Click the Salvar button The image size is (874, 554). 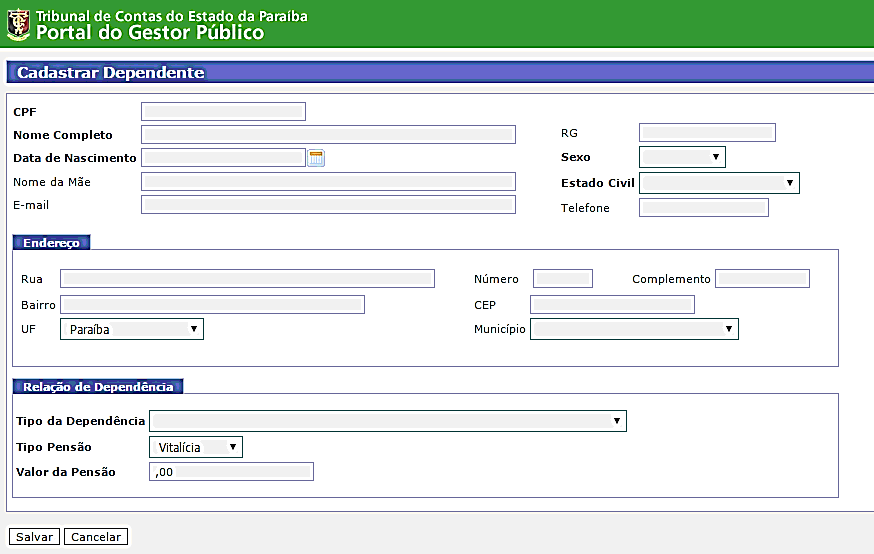tap(34, 537)
